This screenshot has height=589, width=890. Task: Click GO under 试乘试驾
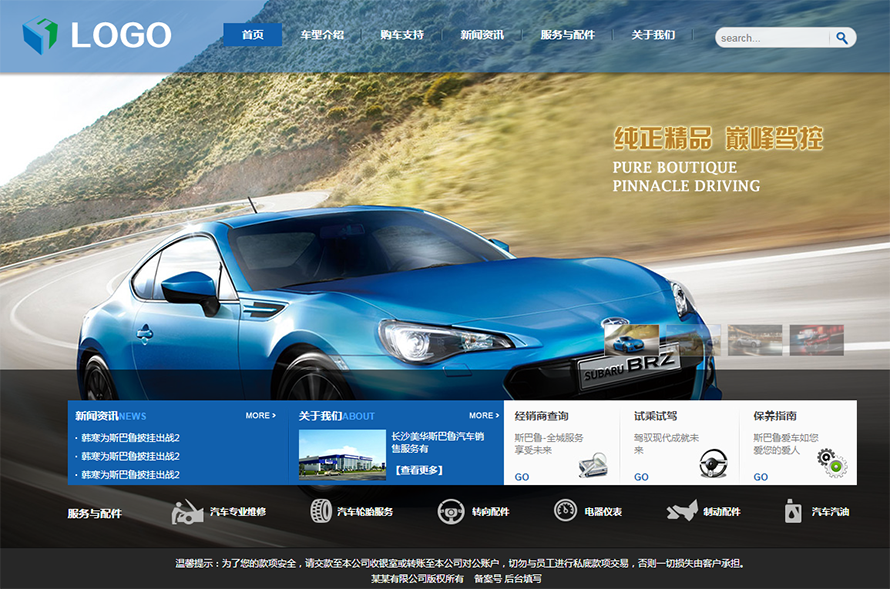pos(641,477)
